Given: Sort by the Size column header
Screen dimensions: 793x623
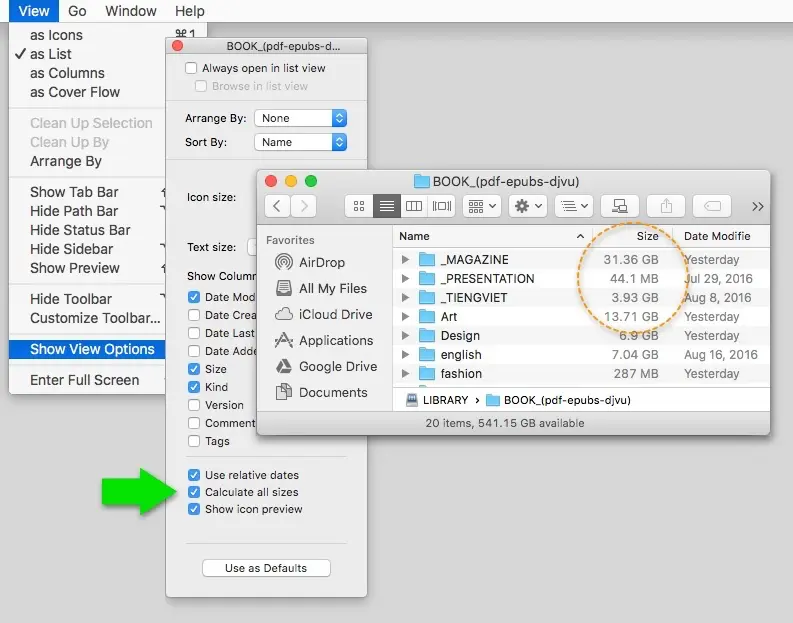Looking at the screenshot, I should point(647,236).
